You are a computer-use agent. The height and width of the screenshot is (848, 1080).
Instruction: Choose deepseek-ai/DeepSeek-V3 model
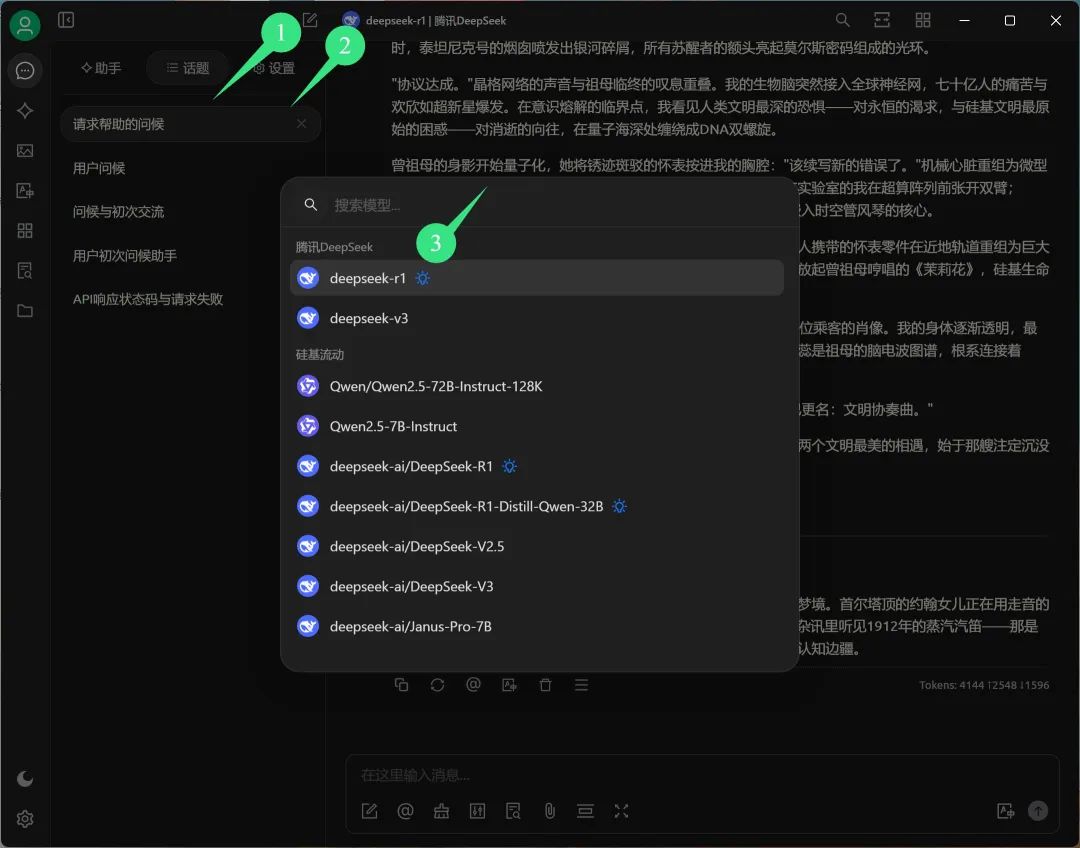(537, 586)
